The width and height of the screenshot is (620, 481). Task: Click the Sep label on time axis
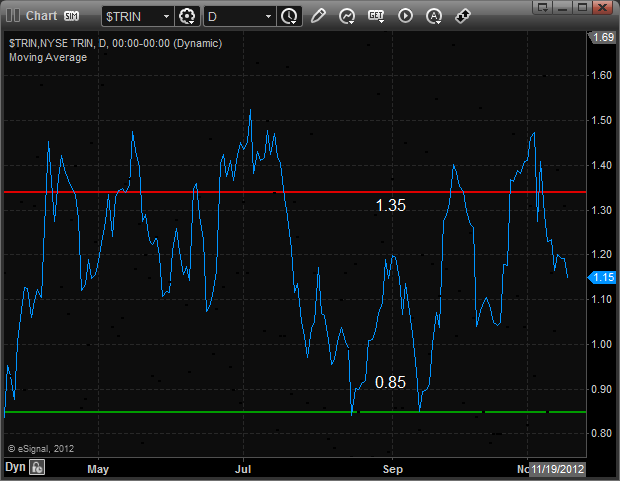[393, 469]
